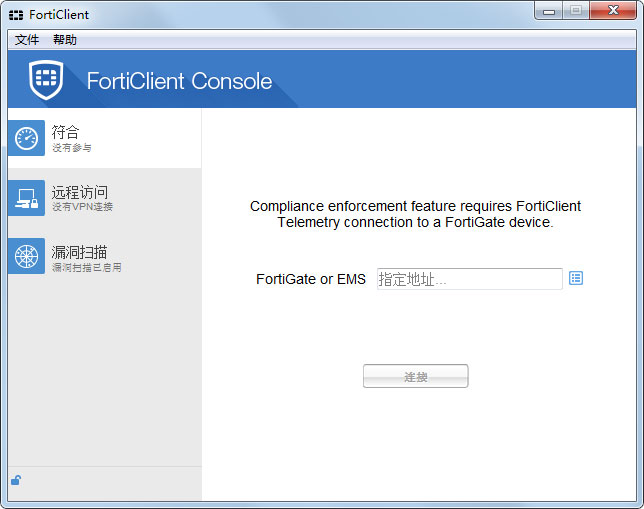
Task: Open the 文件 menu
Action: point(27,40)
